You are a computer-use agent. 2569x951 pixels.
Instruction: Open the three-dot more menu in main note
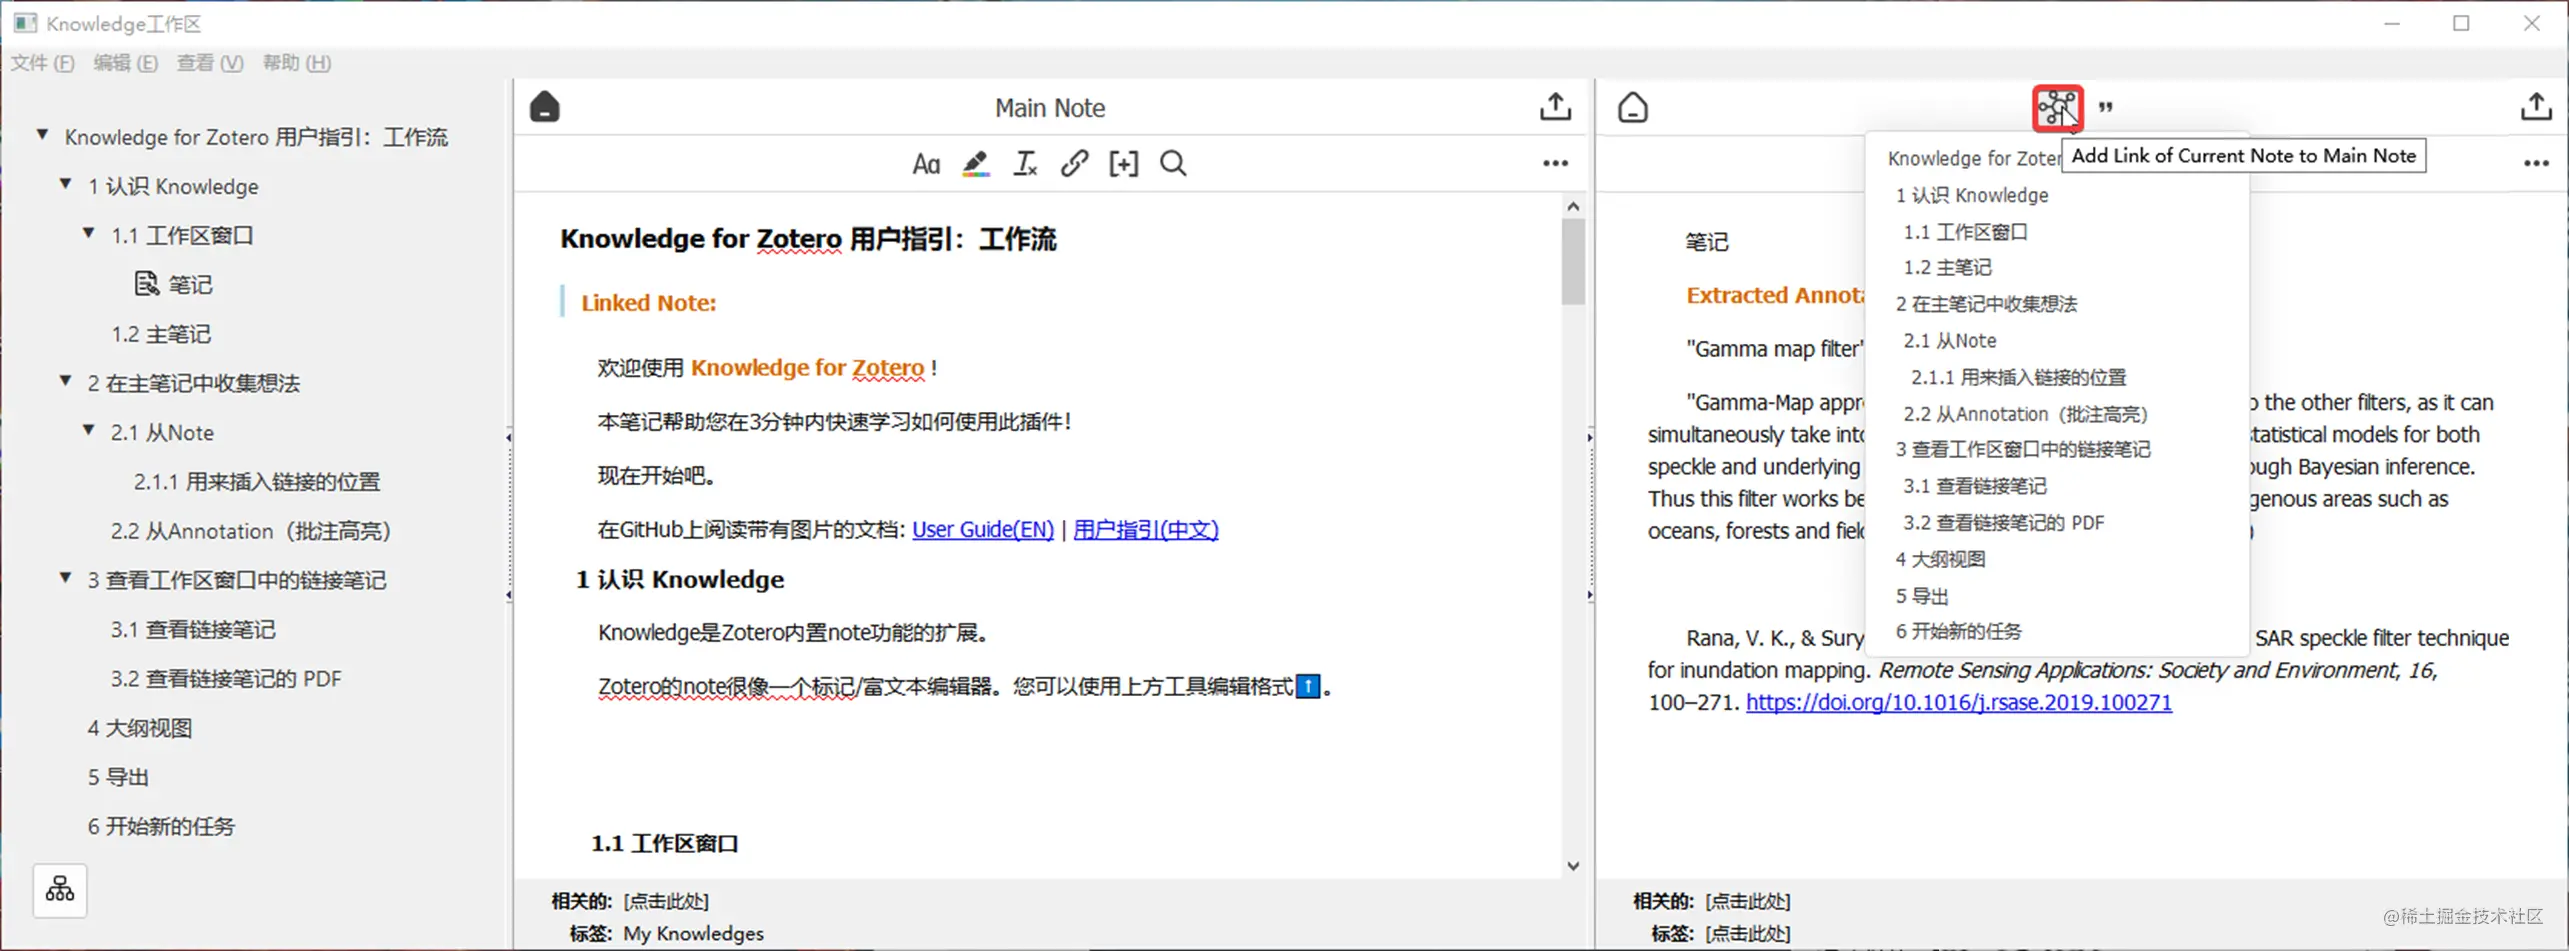[1555, 164]
